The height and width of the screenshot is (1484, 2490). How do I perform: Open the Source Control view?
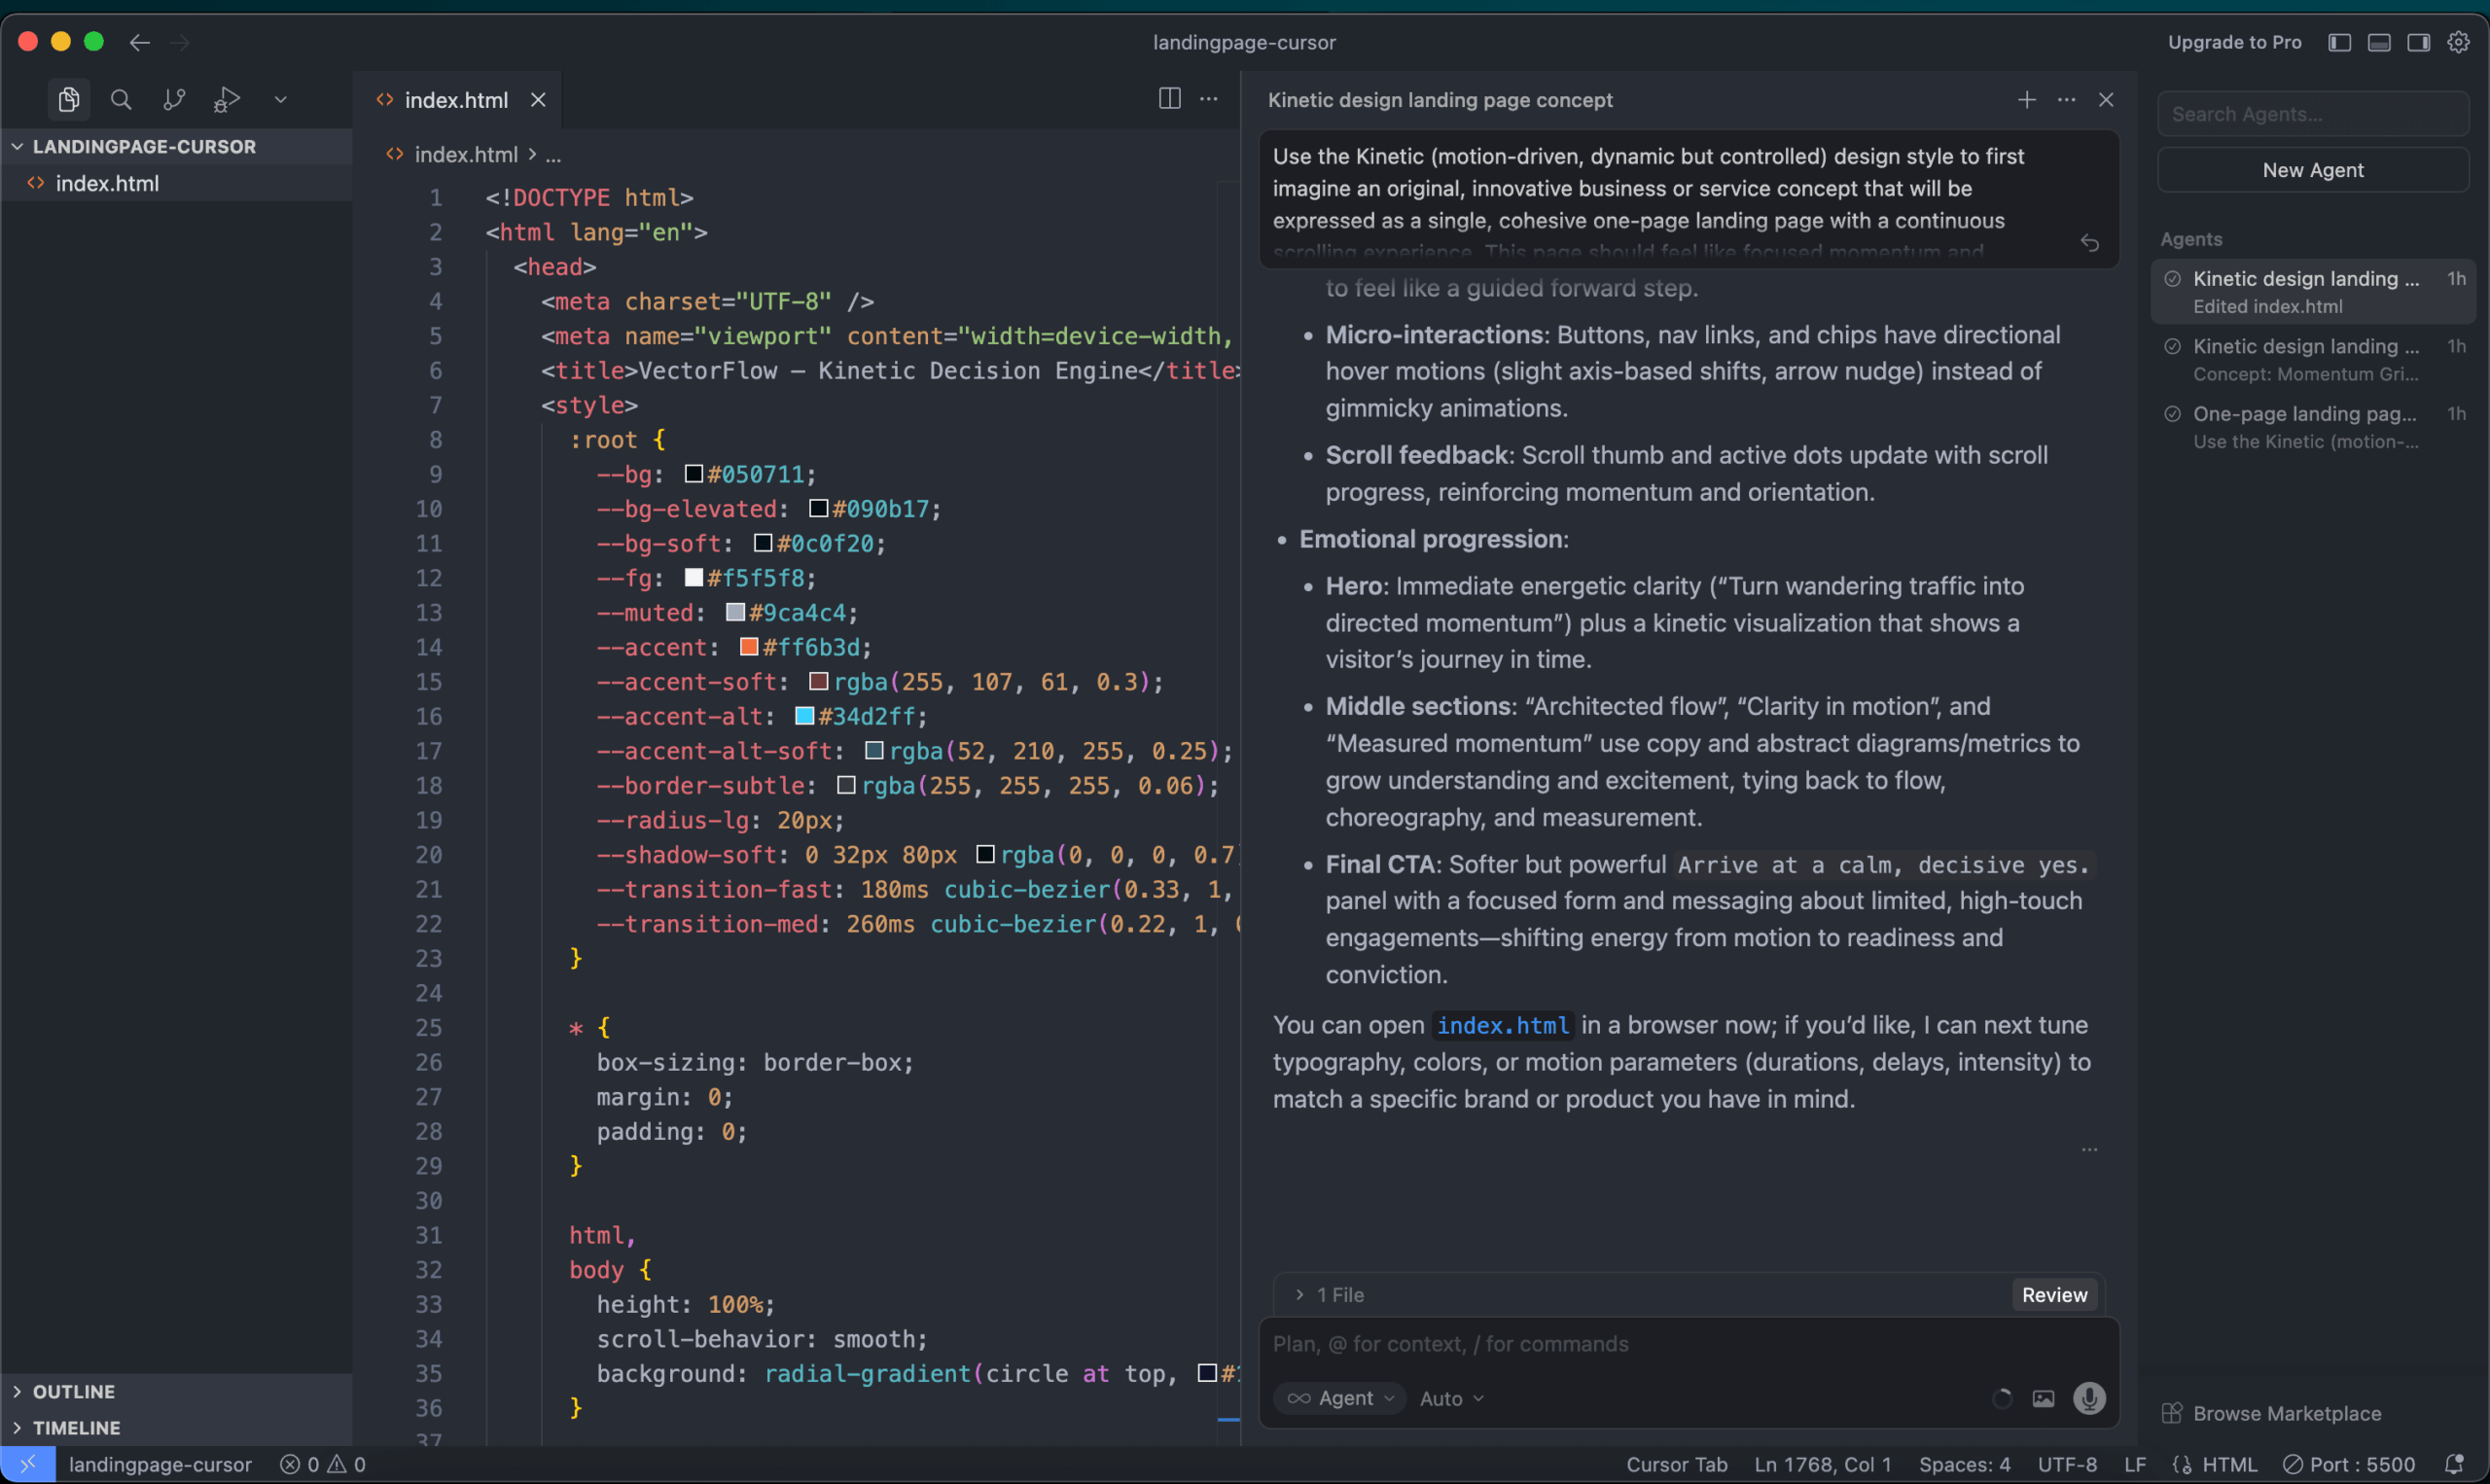click(x=174, y=99)
